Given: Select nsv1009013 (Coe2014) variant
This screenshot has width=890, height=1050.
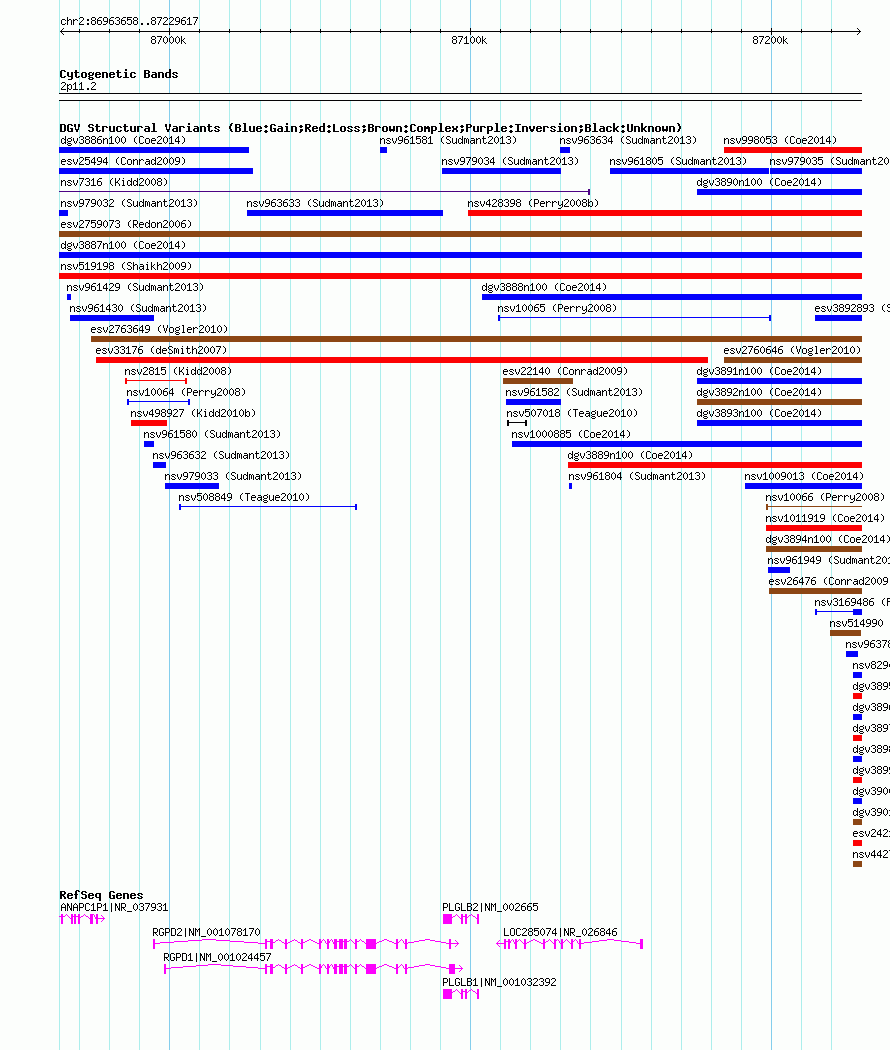Looking at the screenshot, I should pyautogui.click(x=803, y=485).
